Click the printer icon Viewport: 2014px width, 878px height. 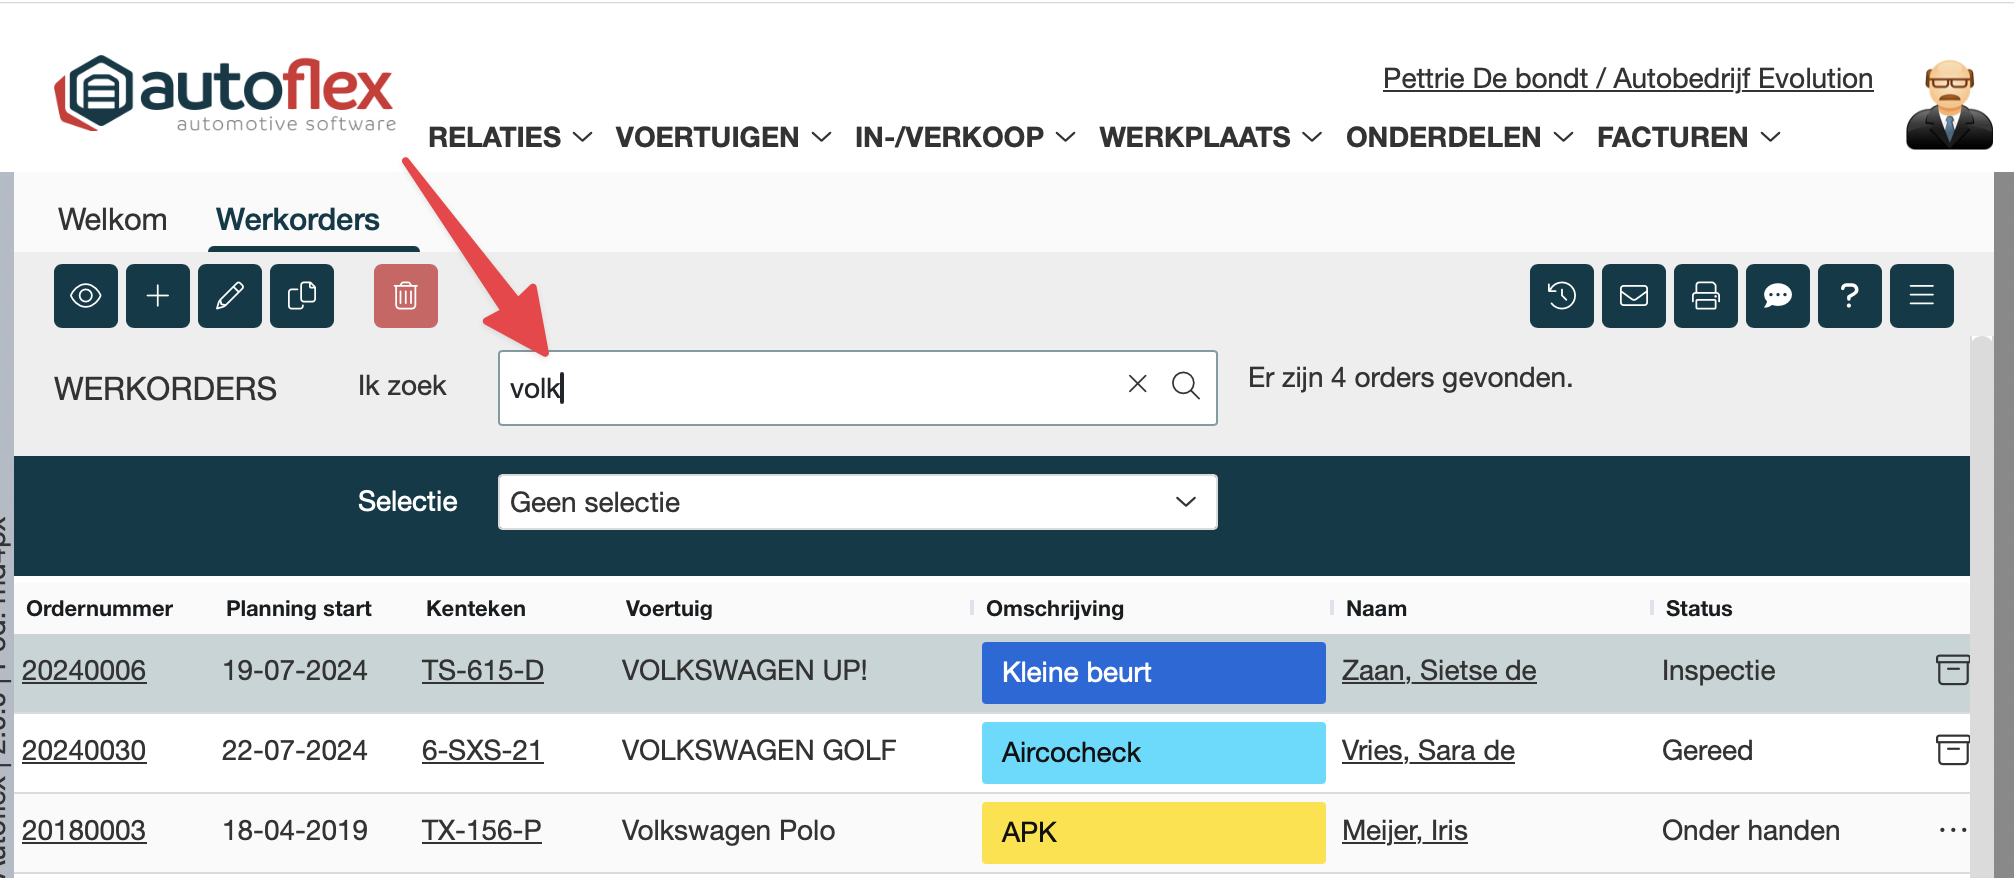[x=1706, y=296]
